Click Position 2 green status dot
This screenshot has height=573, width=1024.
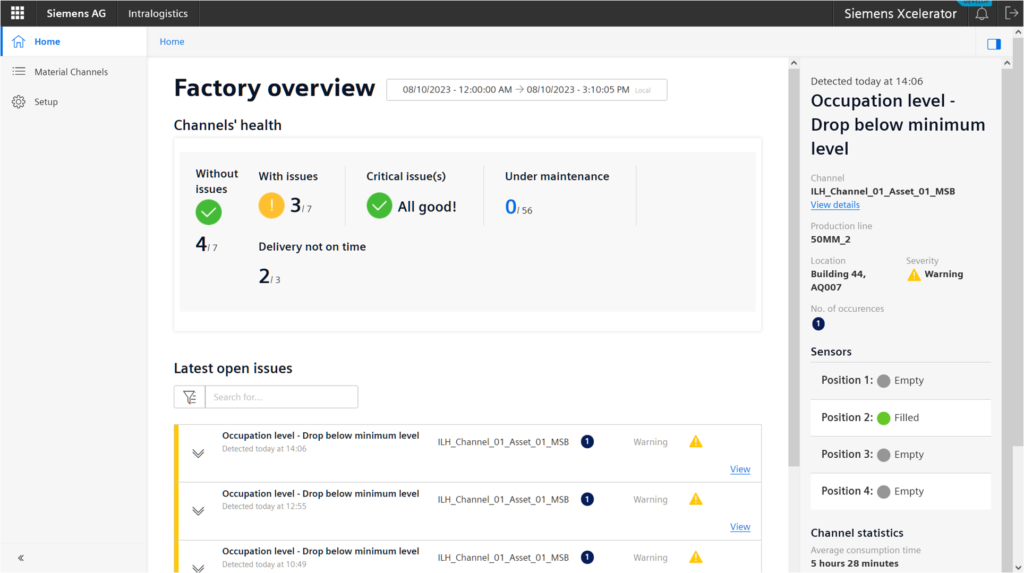(884, 418)
